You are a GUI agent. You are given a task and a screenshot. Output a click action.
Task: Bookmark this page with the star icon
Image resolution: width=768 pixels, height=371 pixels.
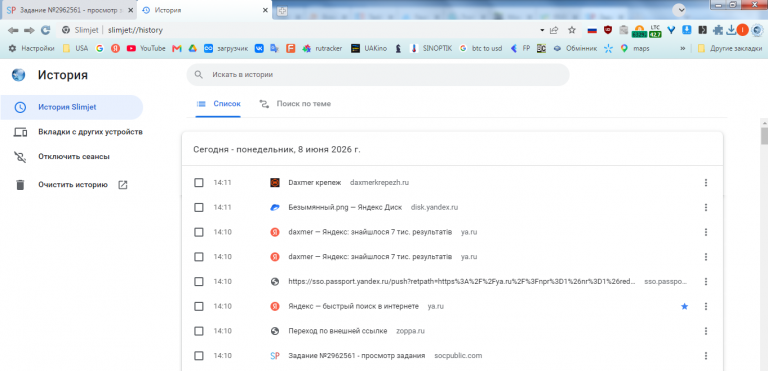click(x=572, y=30)
